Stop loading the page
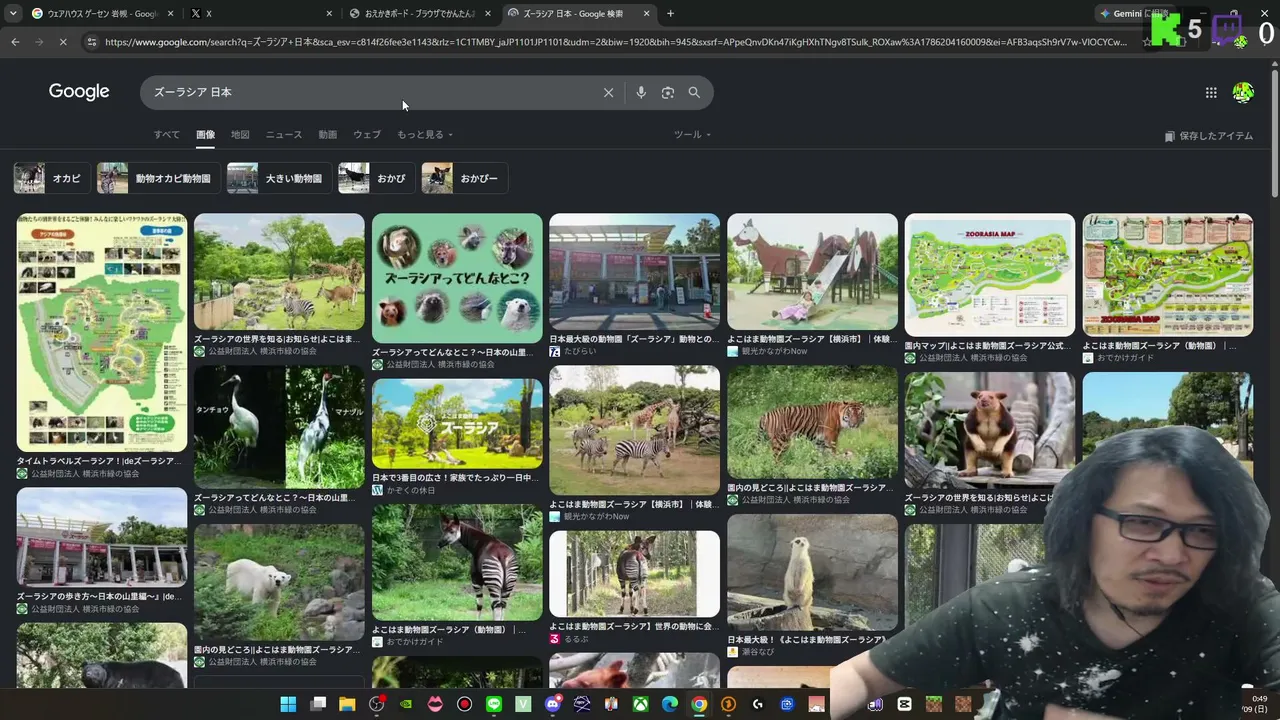This screenshot has width=1280, height=720. 62,42
